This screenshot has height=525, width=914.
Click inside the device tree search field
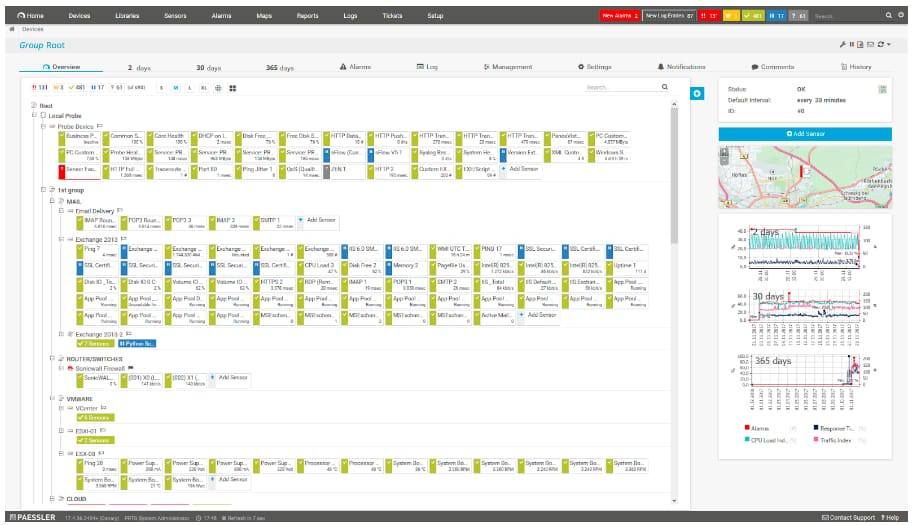click(621, 87)
